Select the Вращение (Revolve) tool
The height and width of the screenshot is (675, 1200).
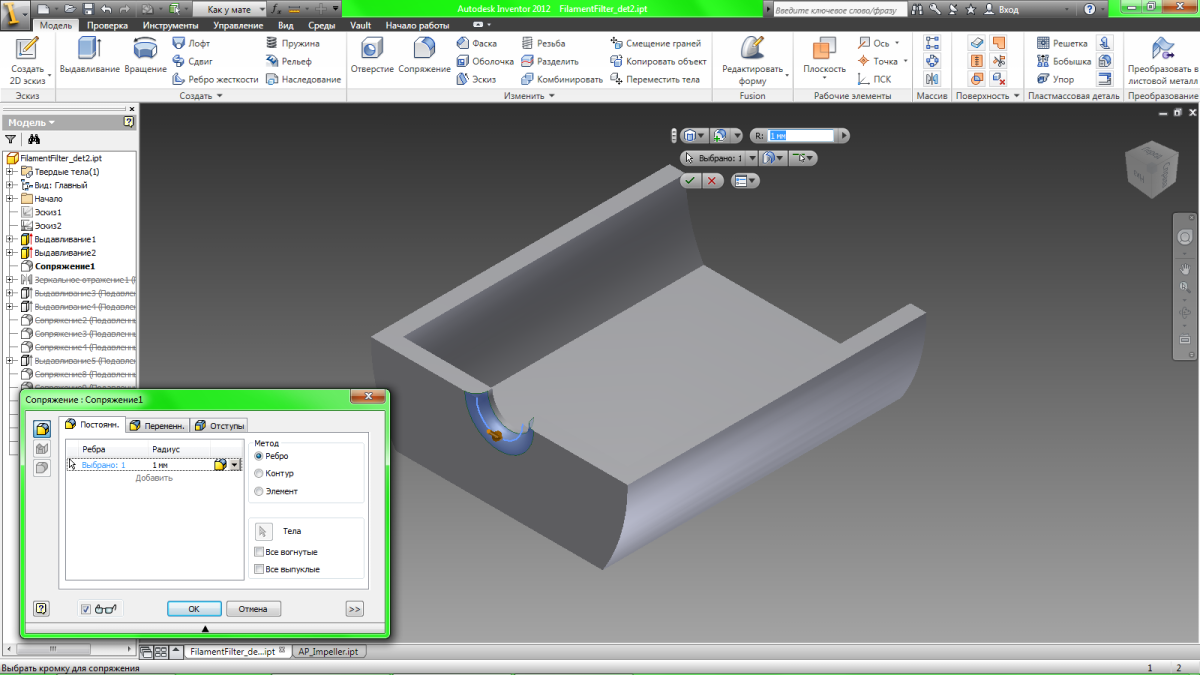(x=146, y=49)
